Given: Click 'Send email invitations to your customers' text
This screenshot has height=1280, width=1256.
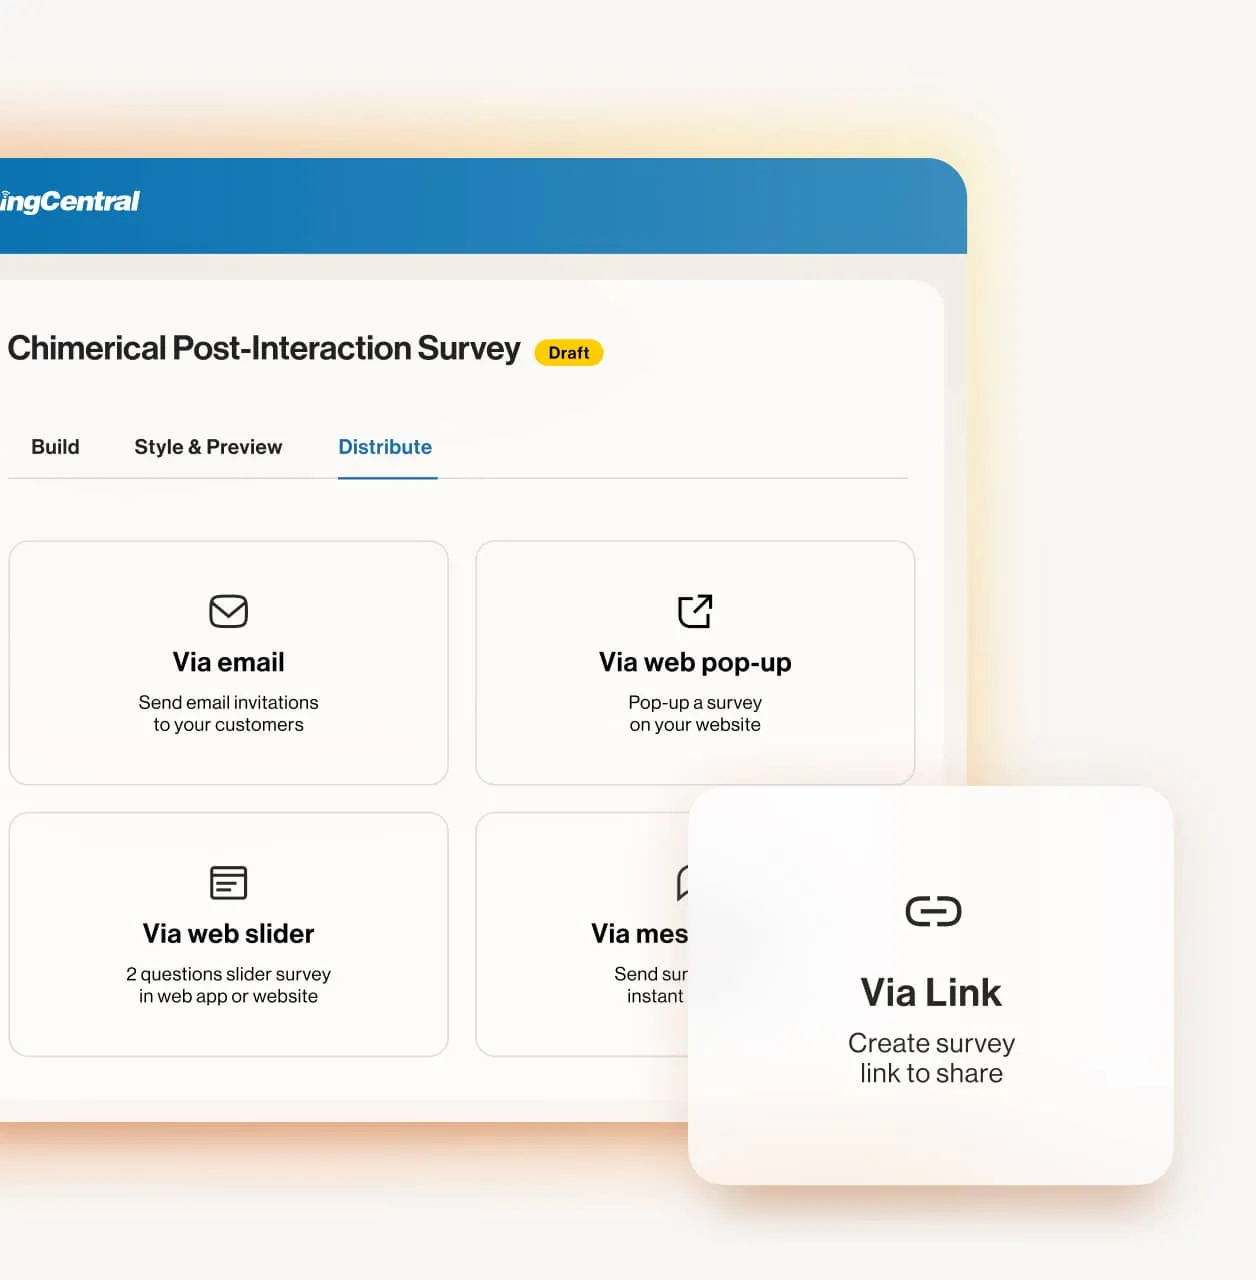Looking at the screenshot, I should pyautogui.click(x=228, y=714).
